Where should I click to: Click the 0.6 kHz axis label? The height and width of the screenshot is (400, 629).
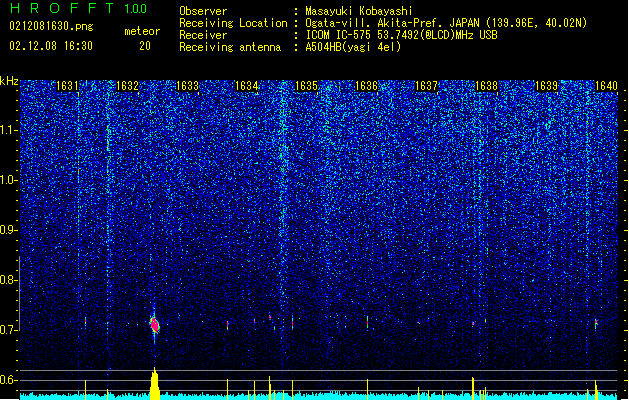point(9,380)
